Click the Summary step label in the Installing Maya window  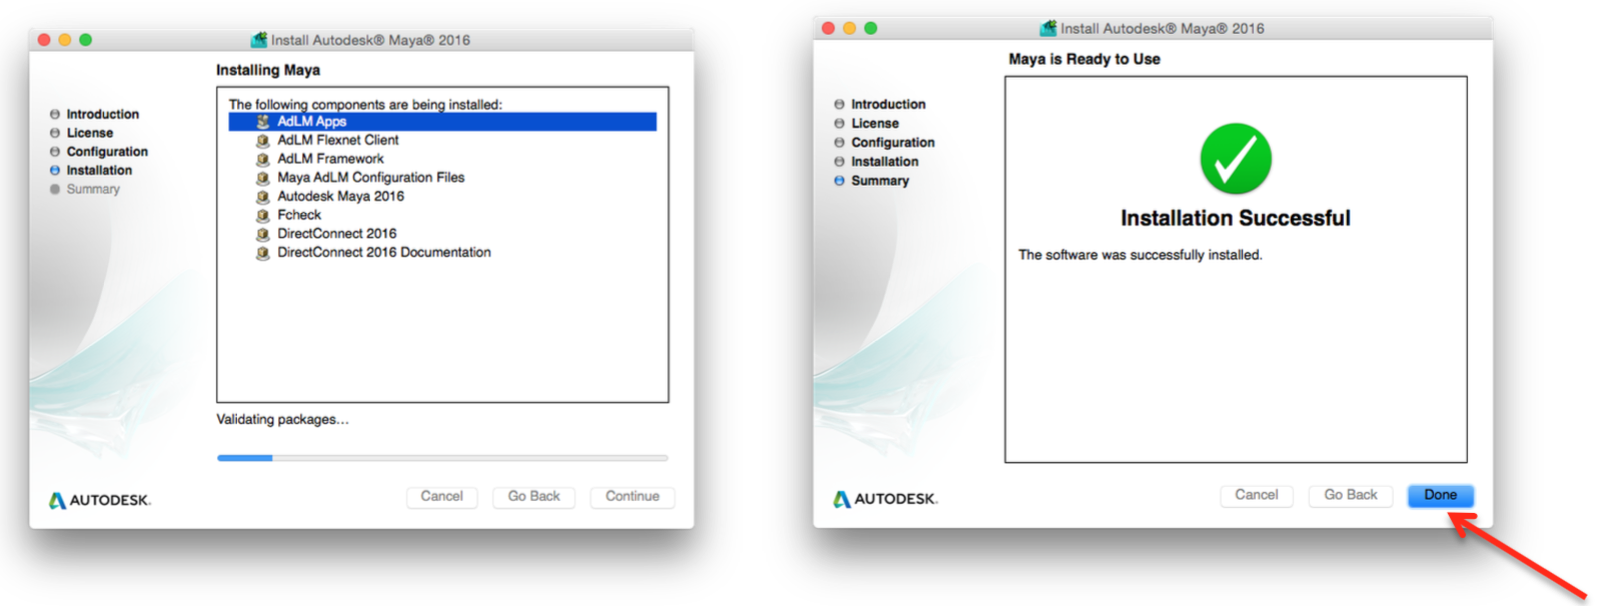93,189
